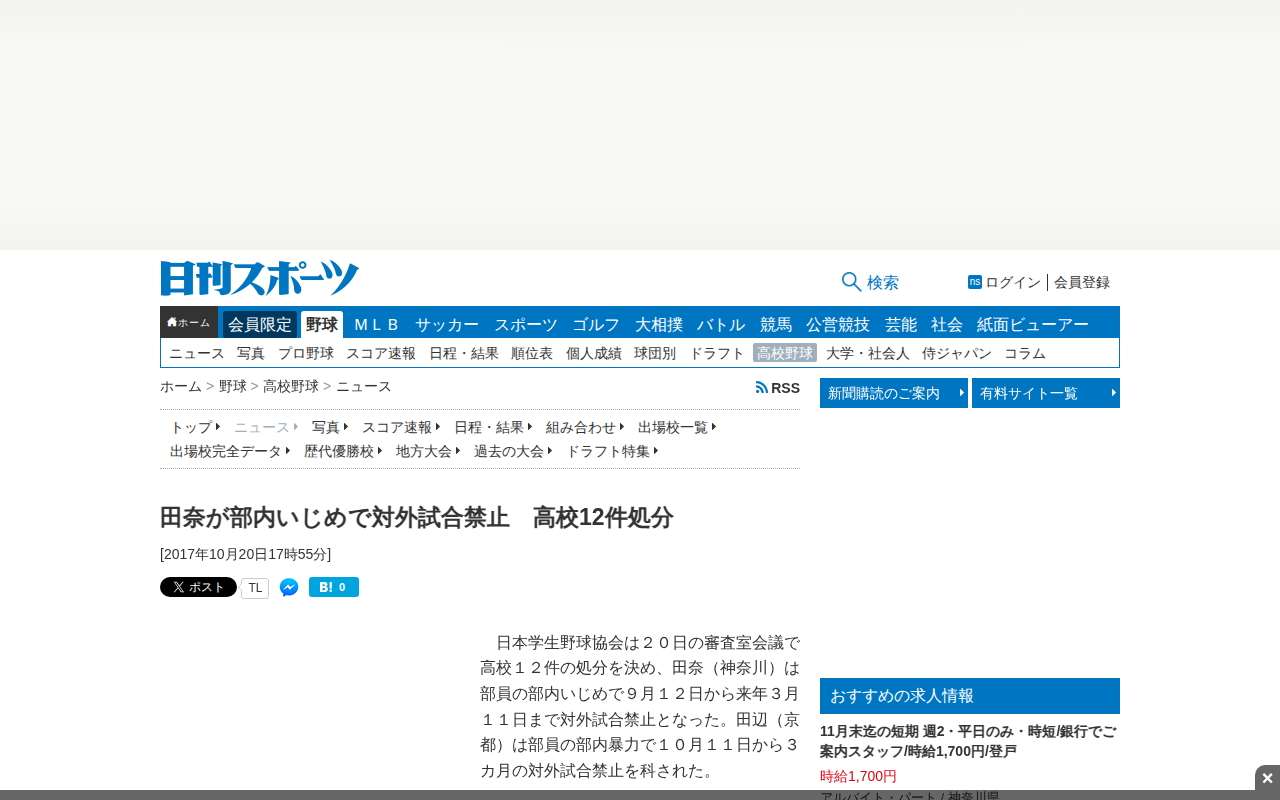Close the bottom bar with X
Screen dimensions: 1280x800
point(1267,778)
